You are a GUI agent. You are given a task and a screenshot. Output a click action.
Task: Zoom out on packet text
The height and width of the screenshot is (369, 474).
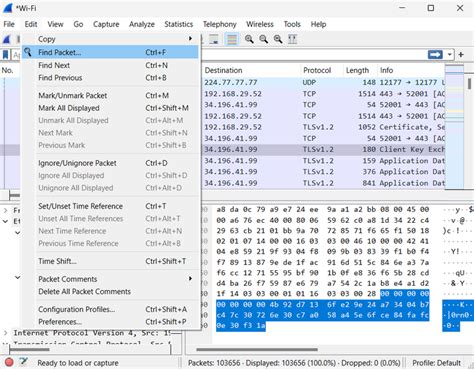[x=264, y=39]
